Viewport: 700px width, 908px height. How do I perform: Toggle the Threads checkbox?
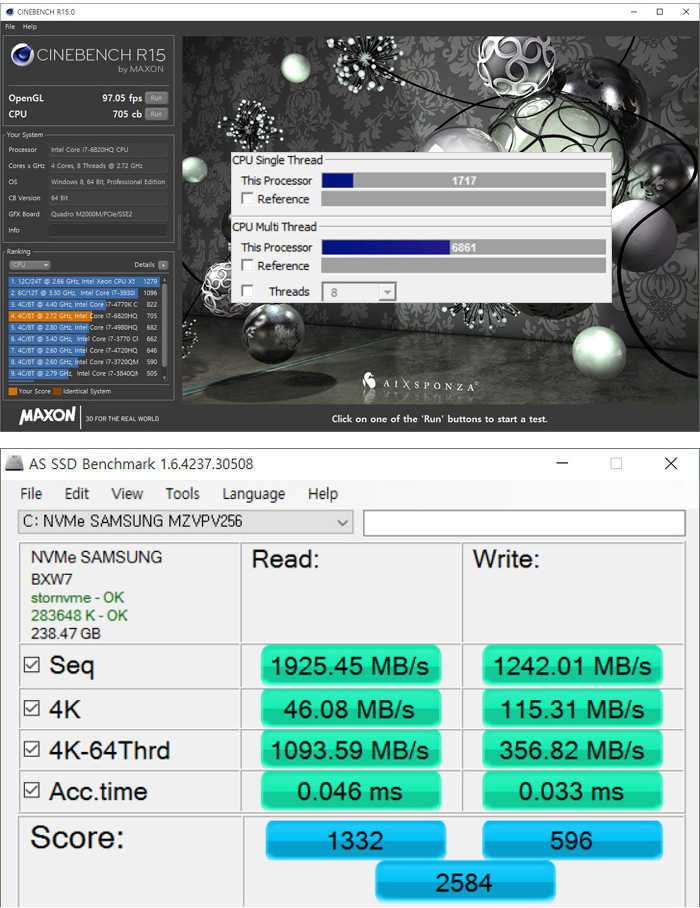click(x=247, y=291)
